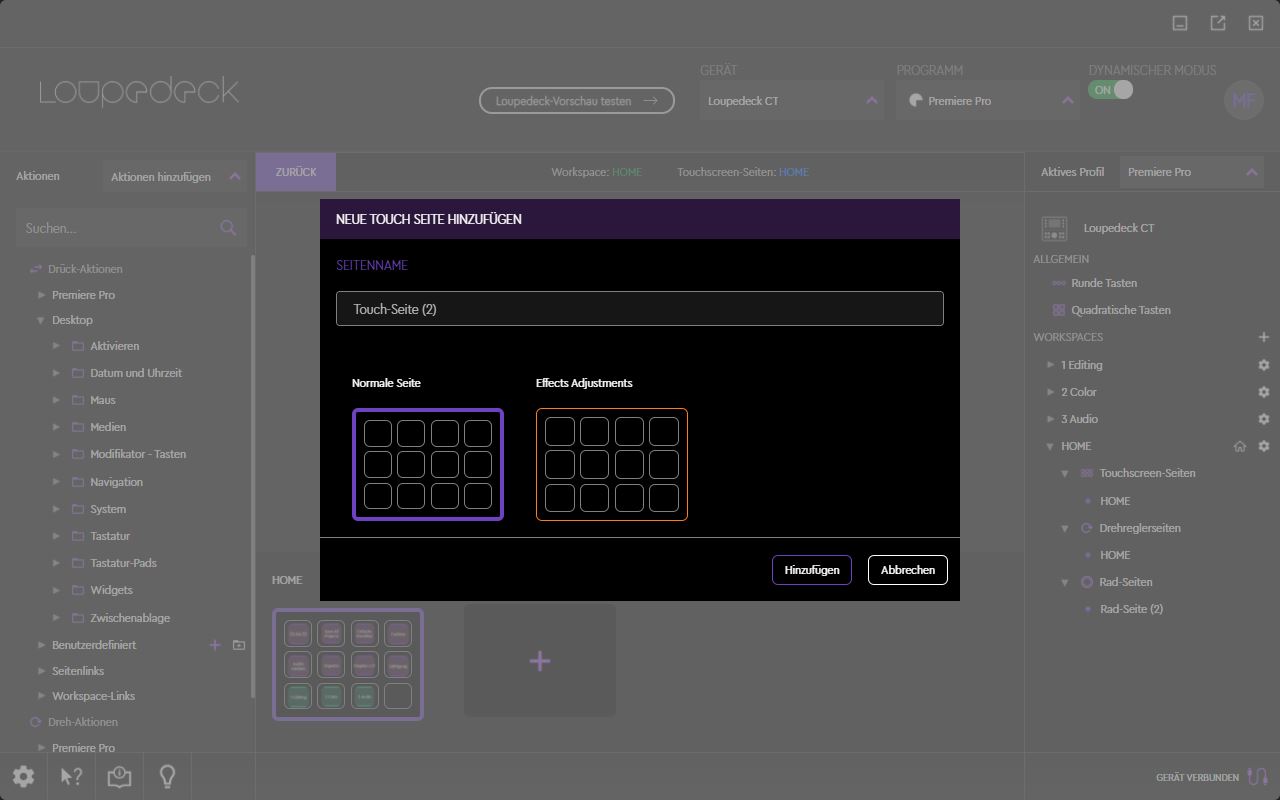1280x800 pixels.
Task: Expand the 2 Color workspace
Action: point(1050,392)
